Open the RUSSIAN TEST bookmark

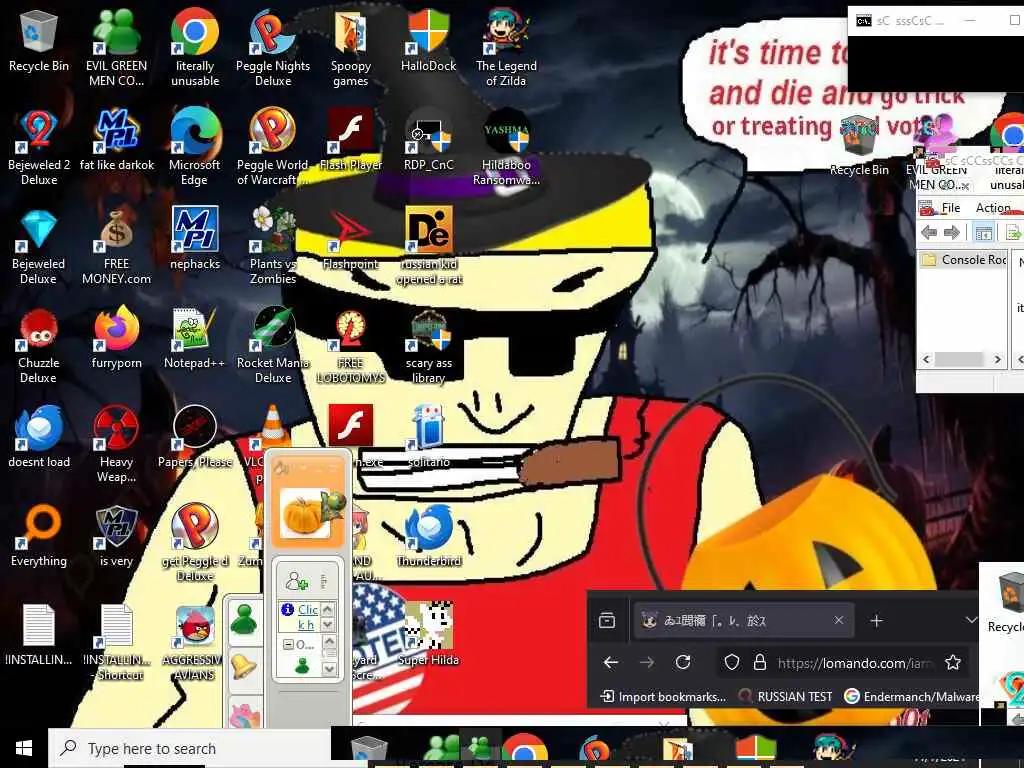click(786, 697)
